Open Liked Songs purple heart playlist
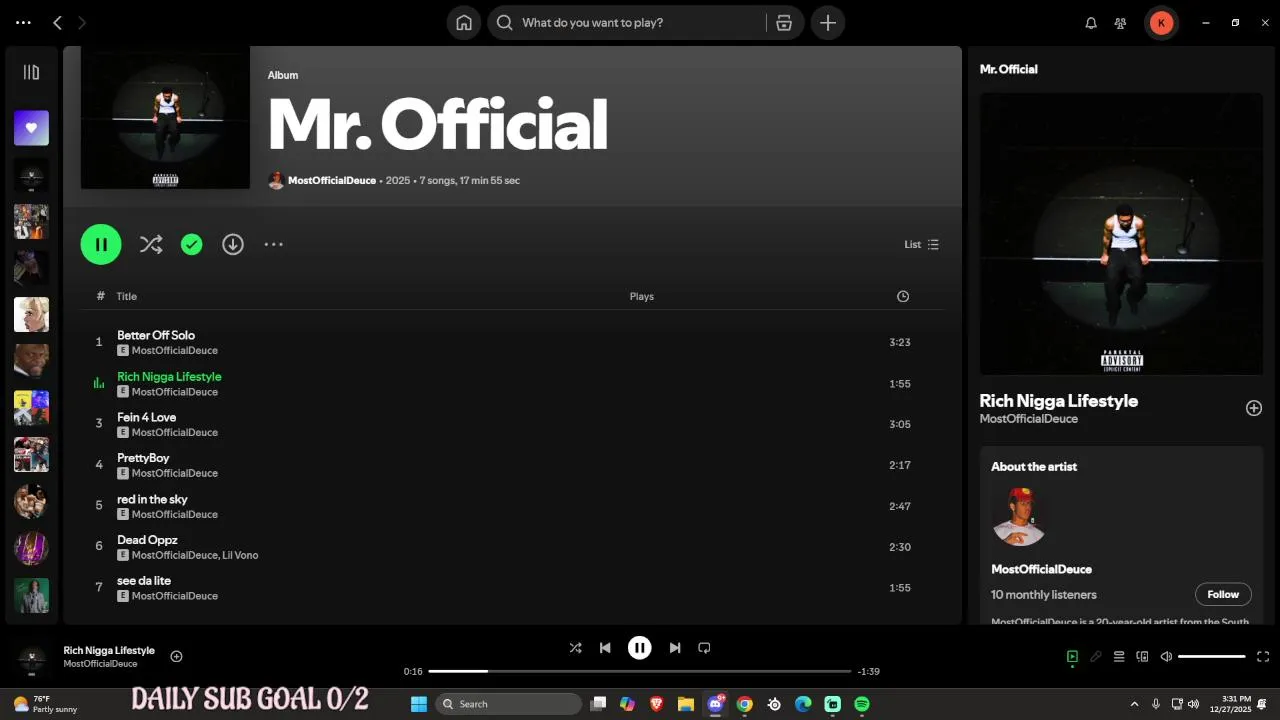1280x720 pixels. (31, 128)
